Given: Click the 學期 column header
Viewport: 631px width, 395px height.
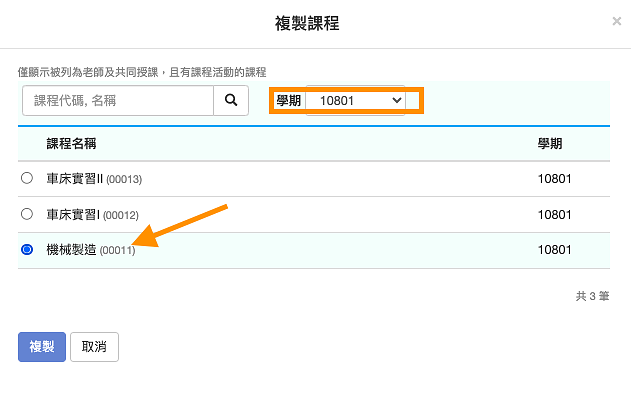Looking at the screenshot, I should [x=550, y=144].
